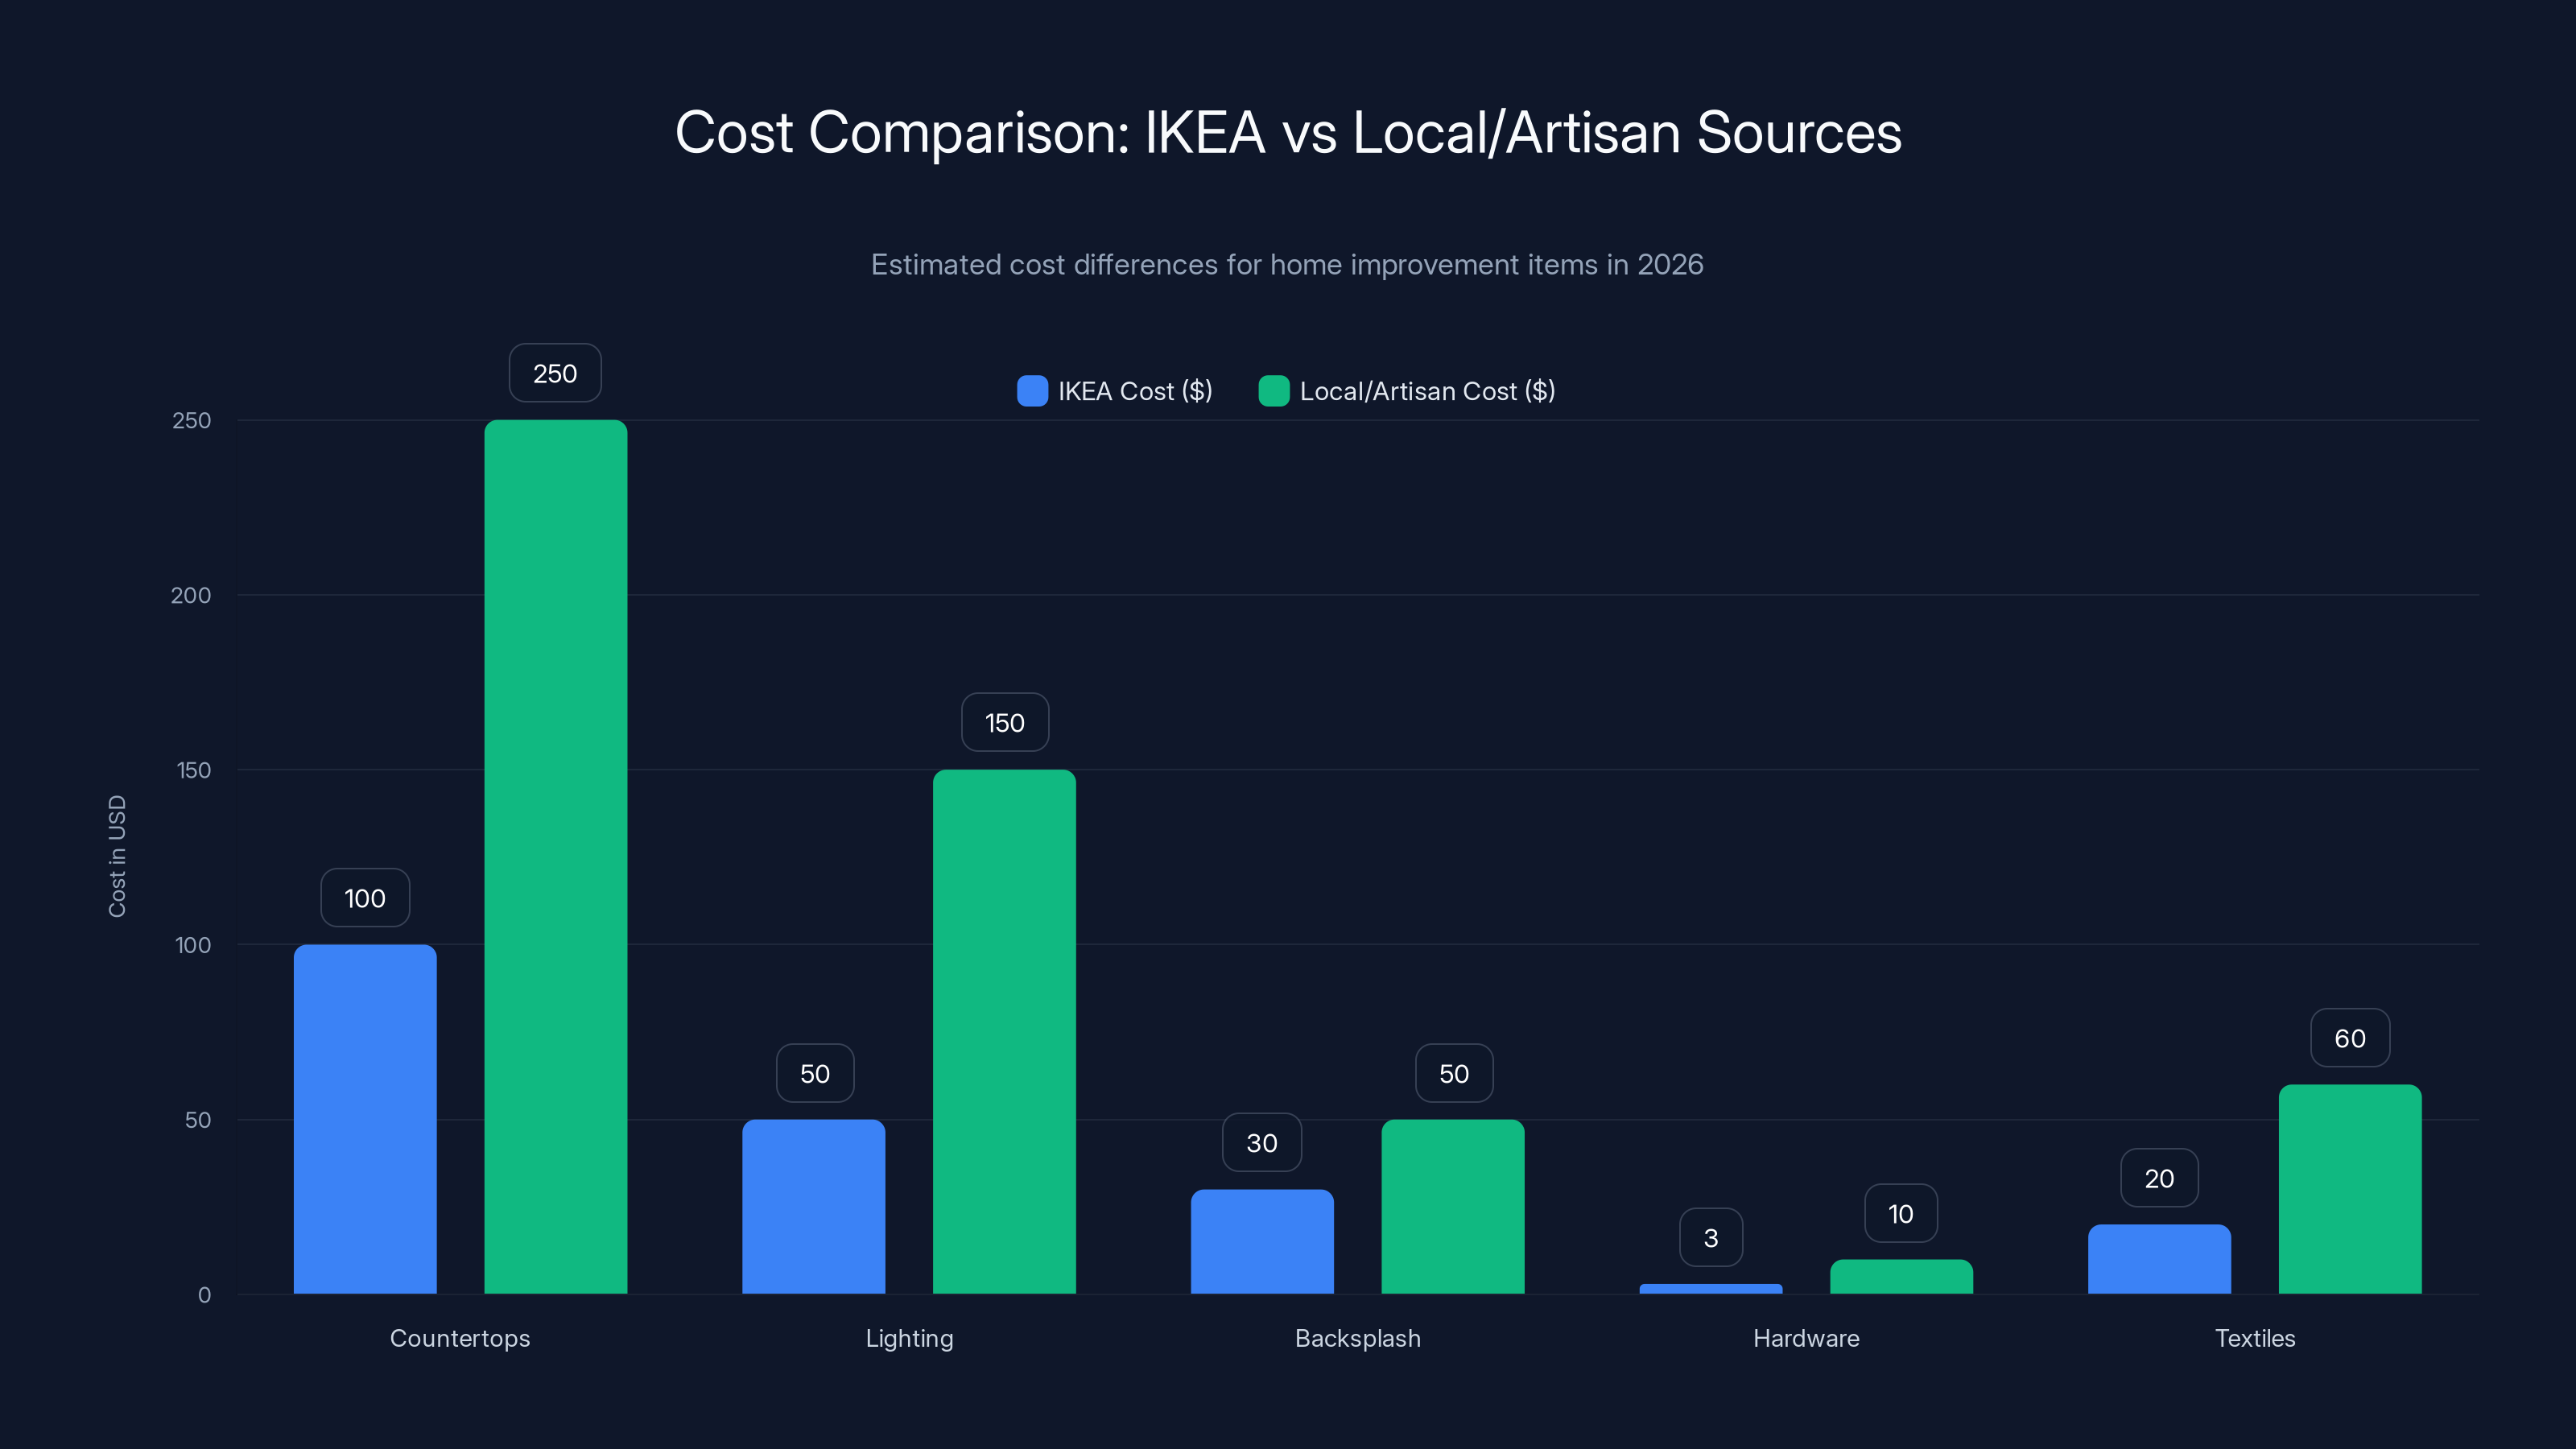The image size is (2576, 1449).
Task: Click the 150 y-axis tick label
Action: 194,770
